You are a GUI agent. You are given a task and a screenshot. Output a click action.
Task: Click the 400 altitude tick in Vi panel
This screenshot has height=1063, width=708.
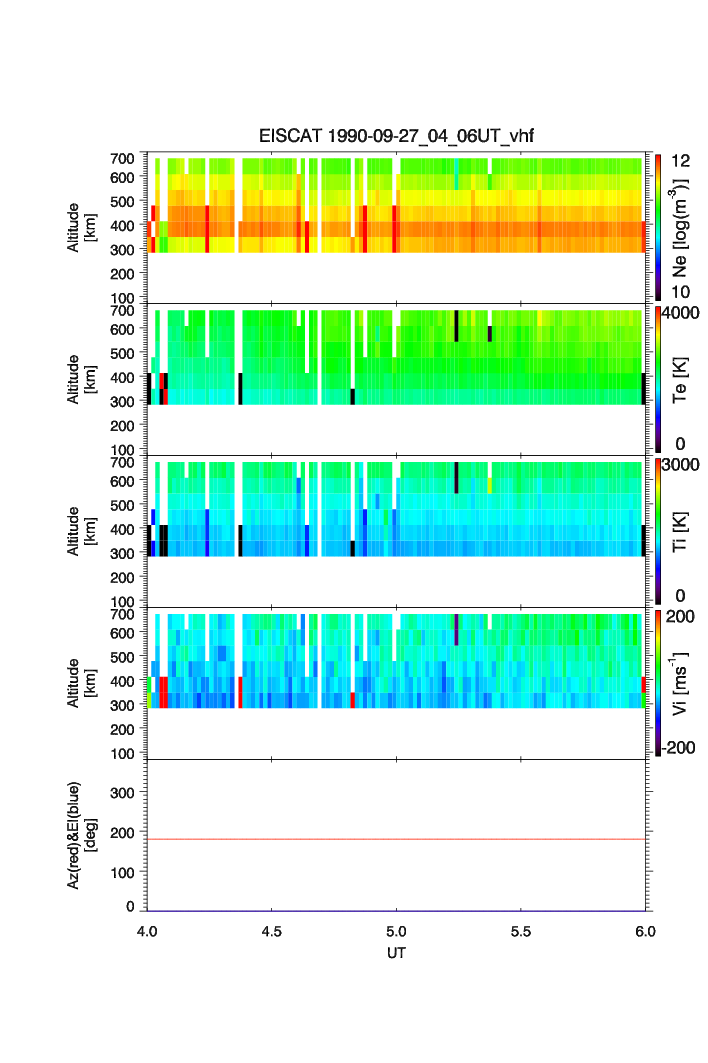tap(122, 681)
